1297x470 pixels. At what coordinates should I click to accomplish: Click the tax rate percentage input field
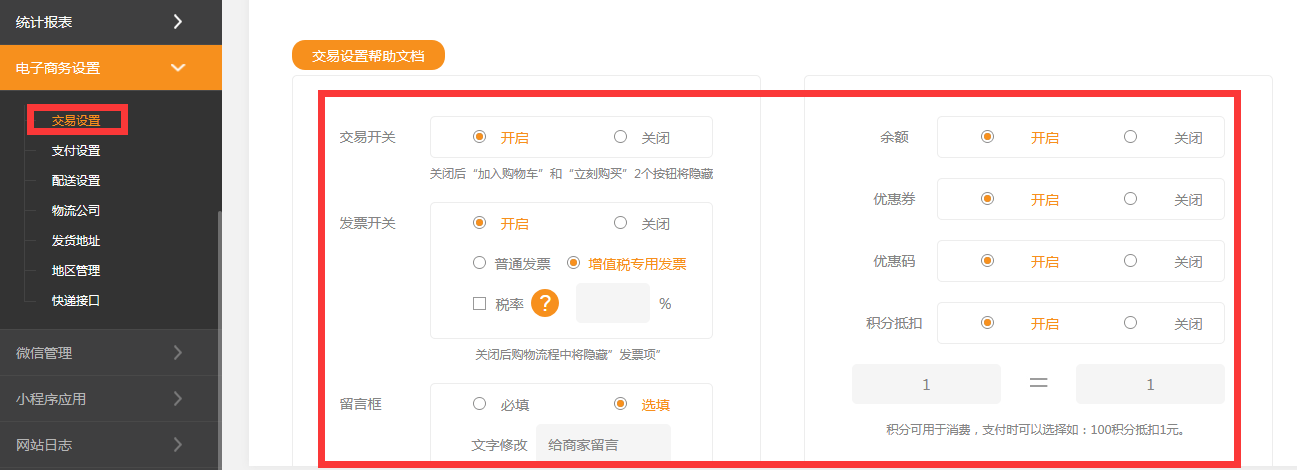[x=612, y=303]
